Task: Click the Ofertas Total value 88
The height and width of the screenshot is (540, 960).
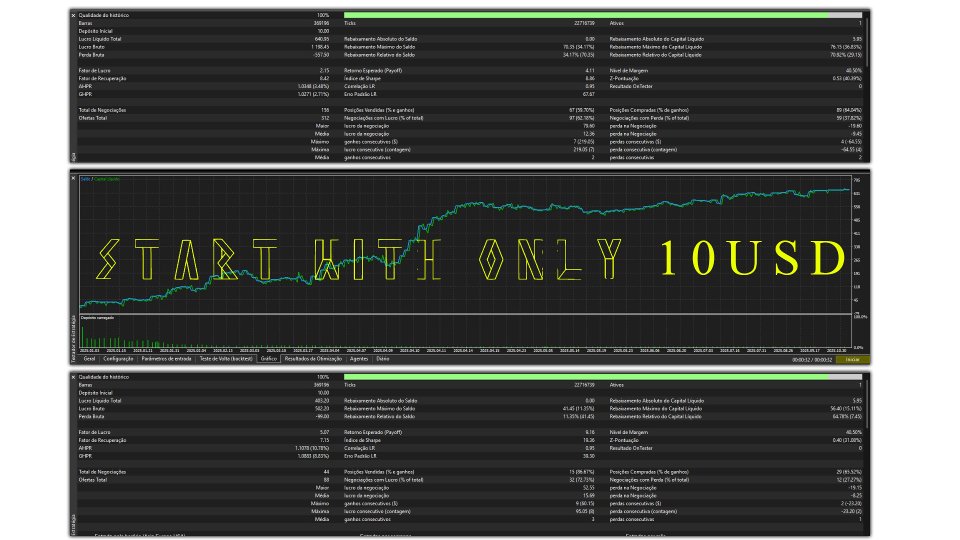Action: (x=326, y=480)
